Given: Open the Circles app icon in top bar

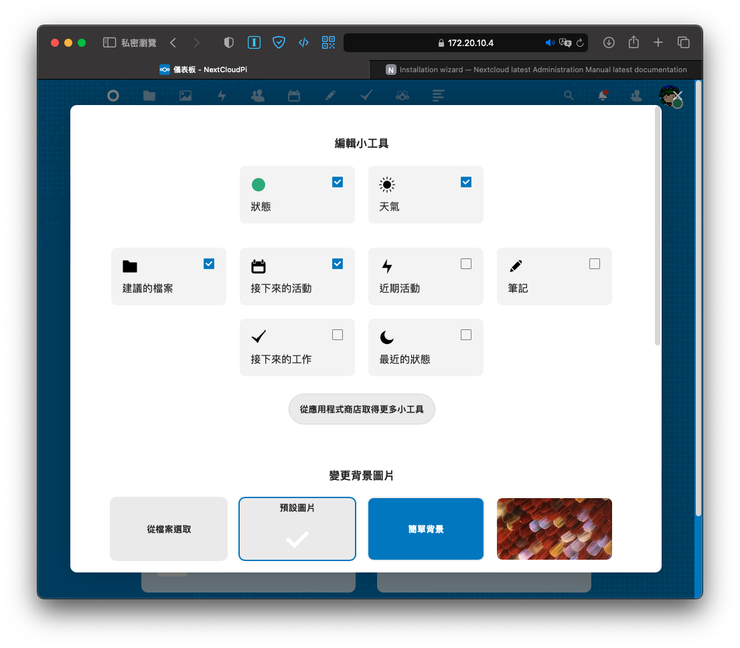Looking at the screenshot, I should [x=403, y=96].
